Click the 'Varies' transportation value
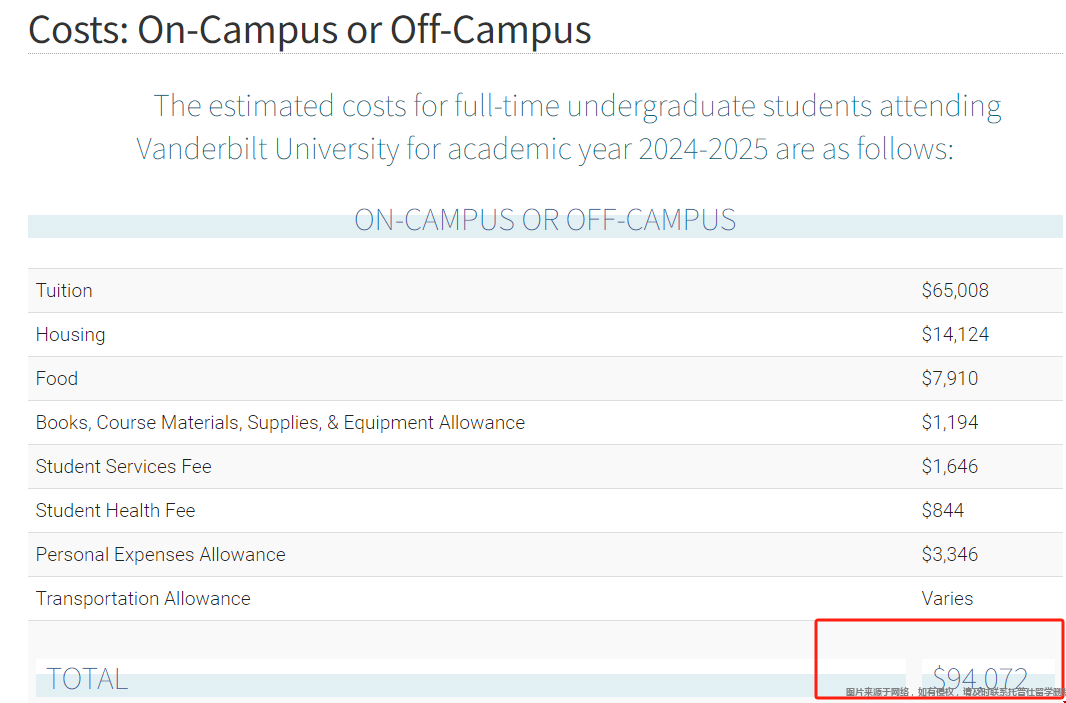The width and height of the screenshot is (1066, 703). tap(947, 599)
